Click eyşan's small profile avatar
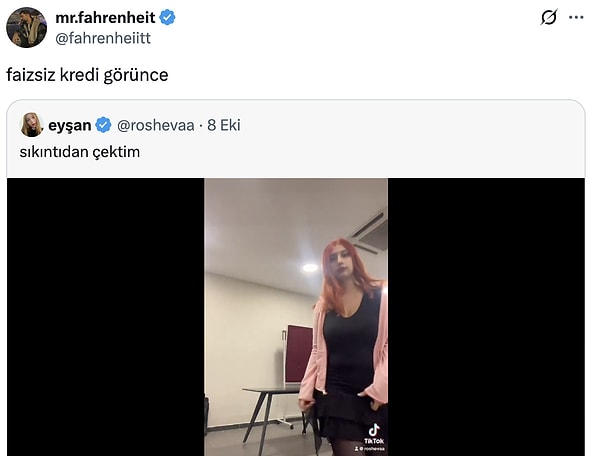Viewport: 600px width, 456px height. [31, 125]
